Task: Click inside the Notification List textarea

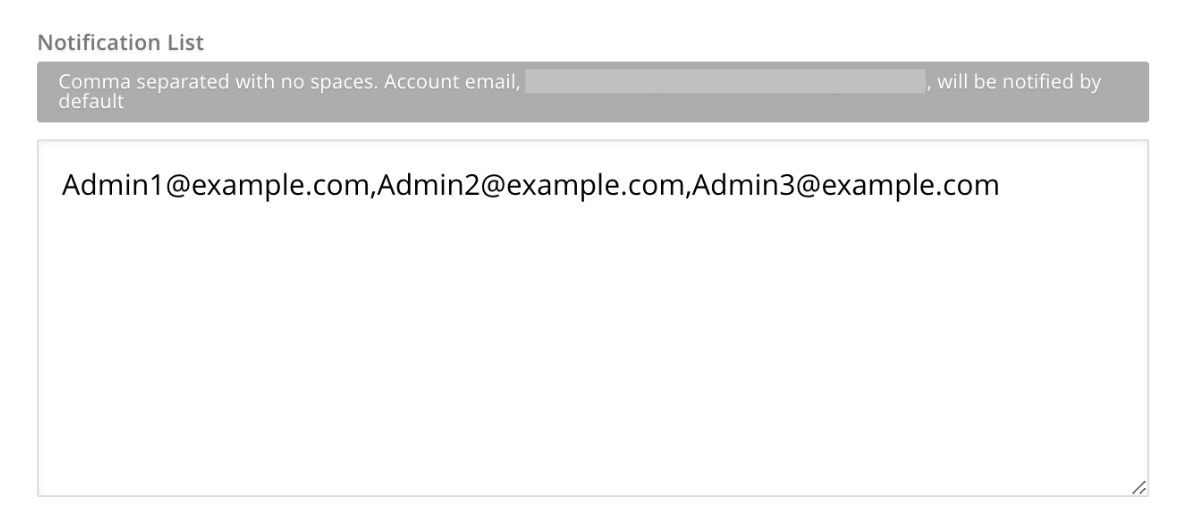Action: (593, 318)
